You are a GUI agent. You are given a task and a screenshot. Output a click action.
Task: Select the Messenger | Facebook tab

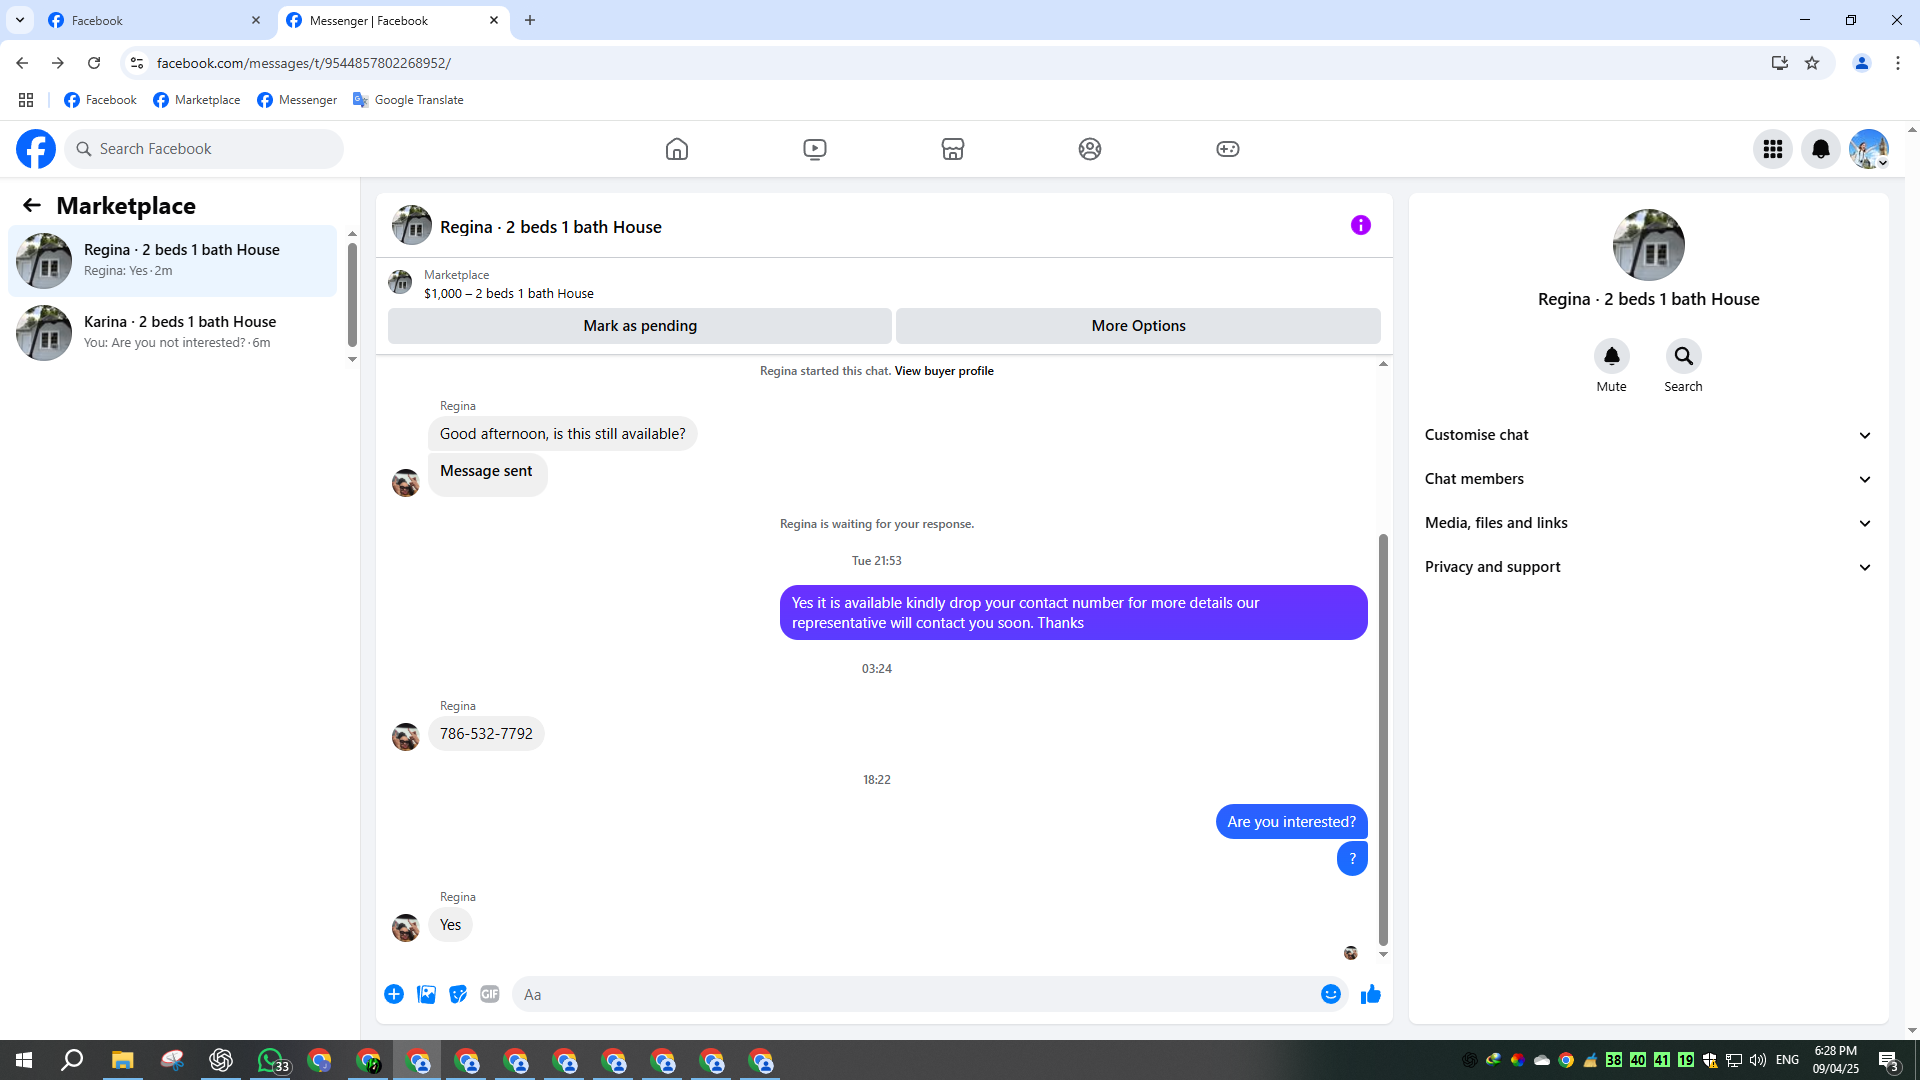point(394,20)
